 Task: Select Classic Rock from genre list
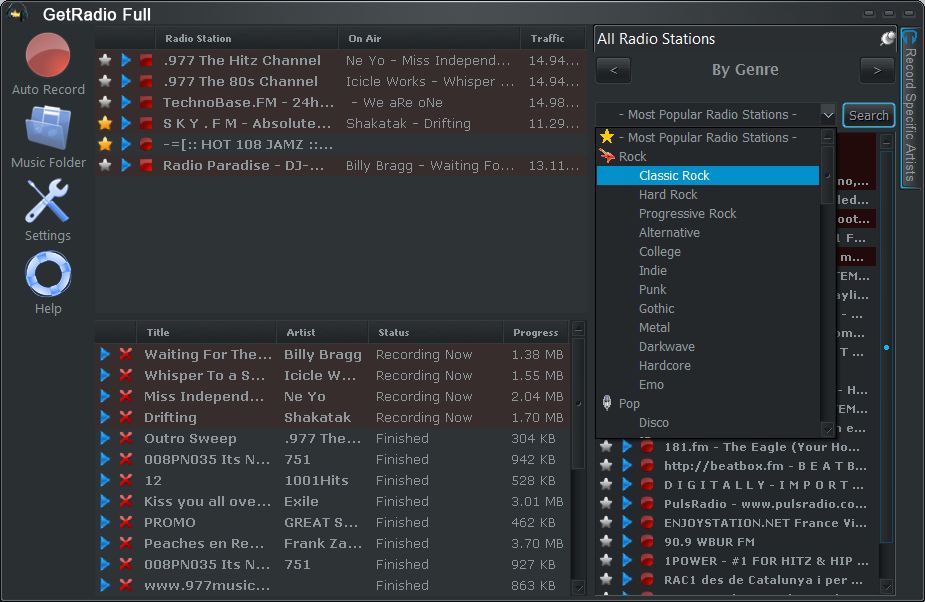click(x=674, y=176)
